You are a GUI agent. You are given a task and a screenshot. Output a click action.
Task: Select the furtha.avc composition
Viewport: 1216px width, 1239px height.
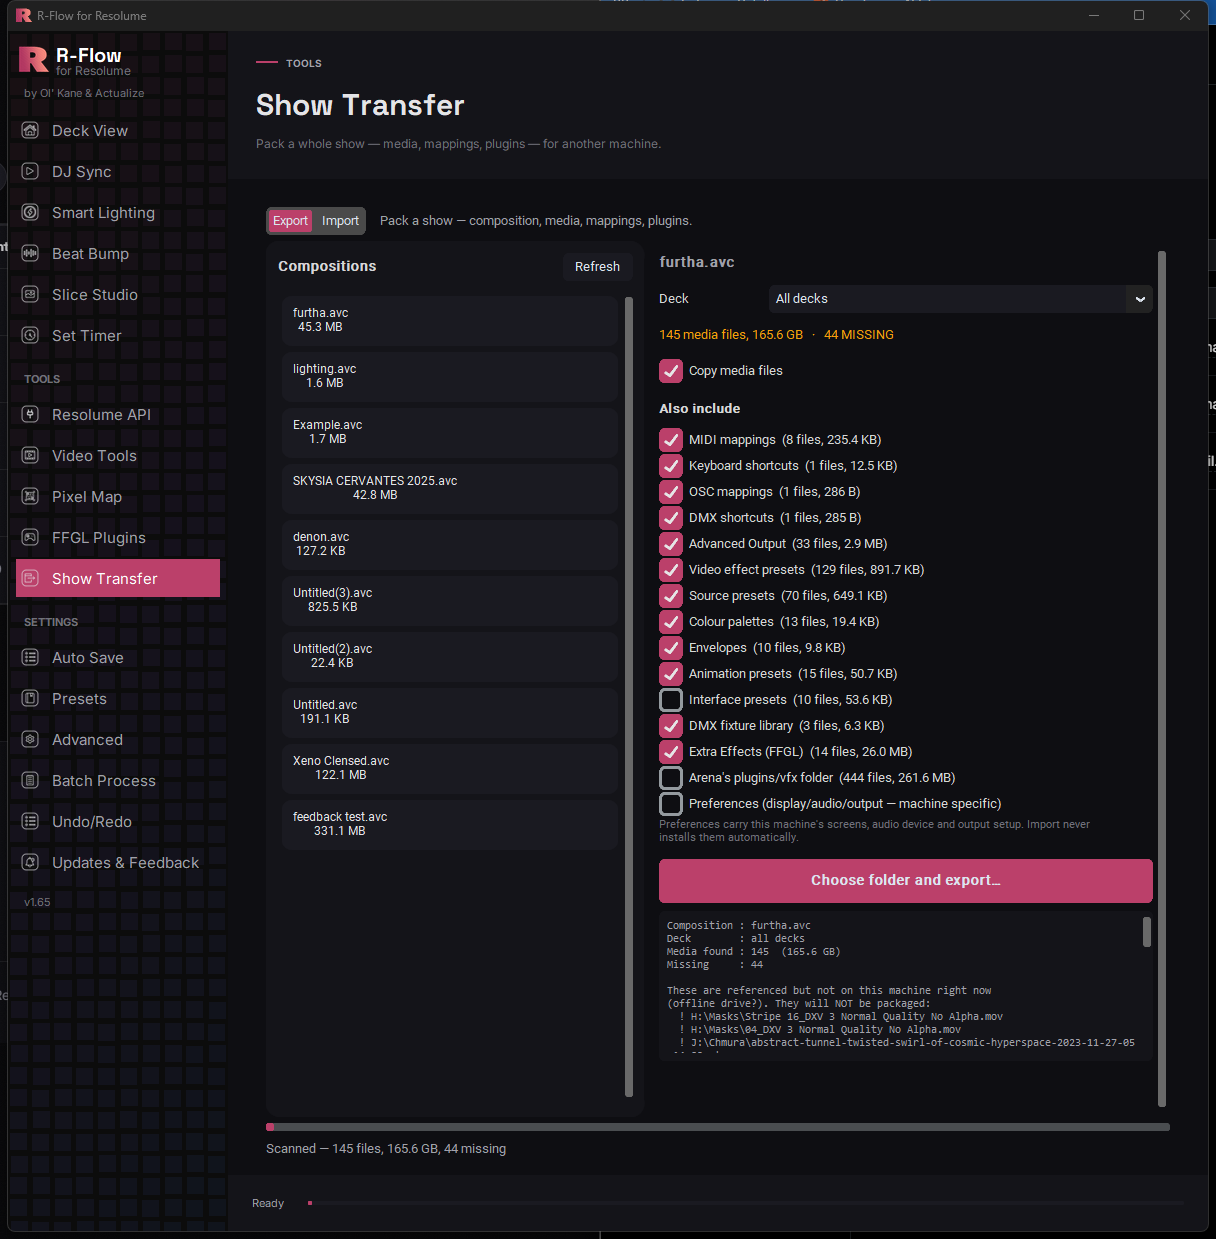tap(450, 320)
